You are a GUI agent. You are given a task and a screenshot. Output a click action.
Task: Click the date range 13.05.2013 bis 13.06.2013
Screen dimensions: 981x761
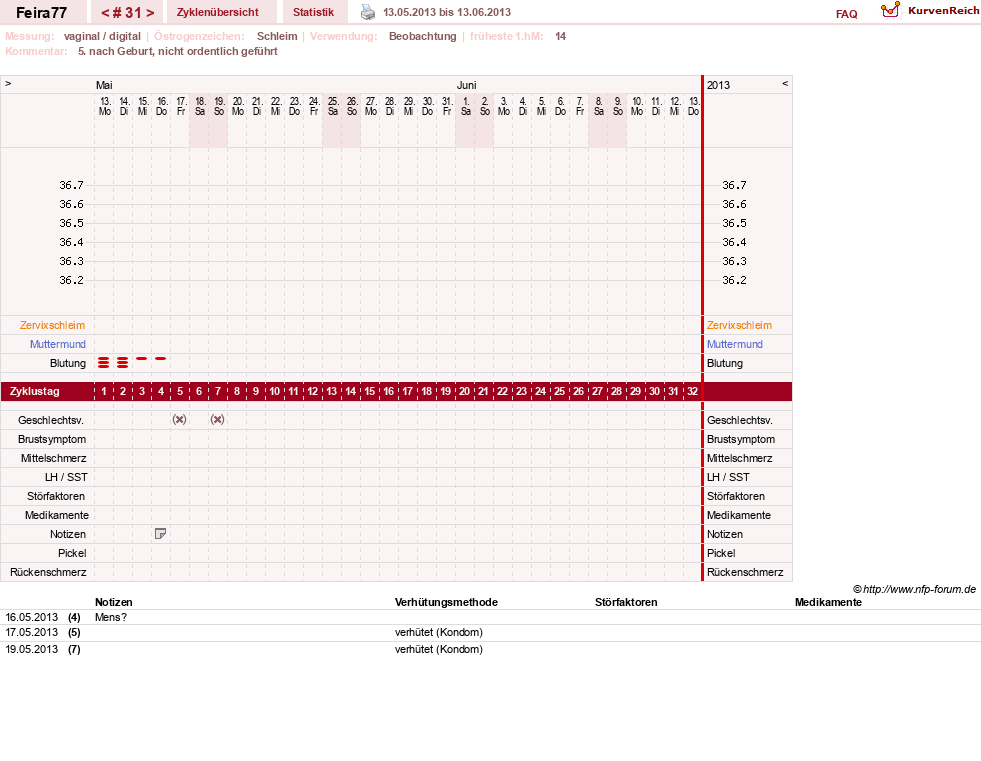pos(447,12)
